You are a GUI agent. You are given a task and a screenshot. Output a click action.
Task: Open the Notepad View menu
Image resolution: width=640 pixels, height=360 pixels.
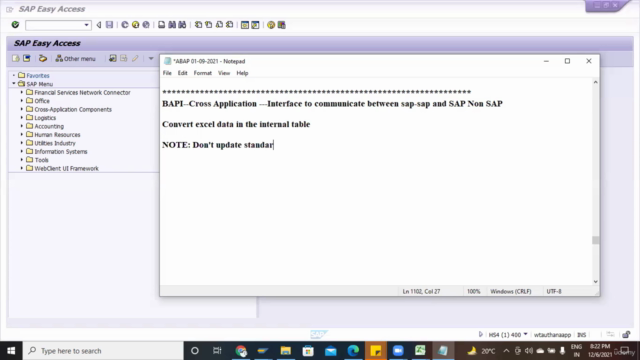pos(224,73)
